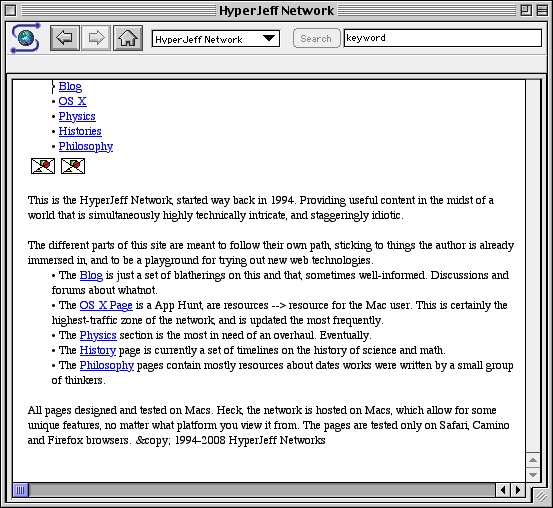Click the vertical scroll up arrow
The image size is (553, 508).
coord(533,460)
